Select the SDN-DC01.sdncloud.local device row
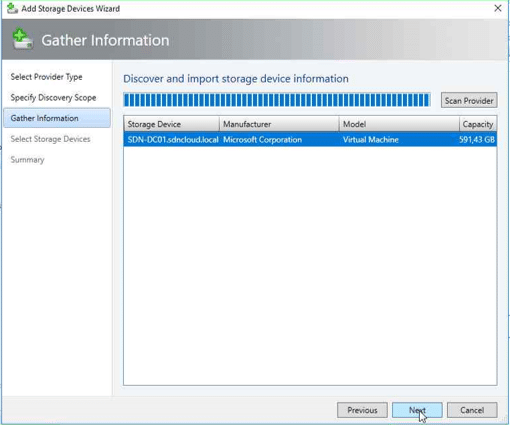 310,139
